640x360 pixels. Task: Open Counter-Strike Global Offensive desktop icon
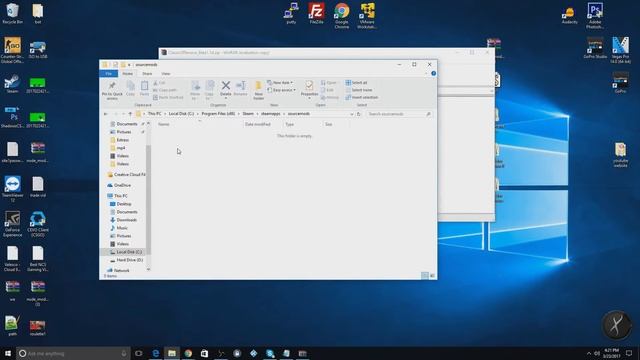pos(12,50)
